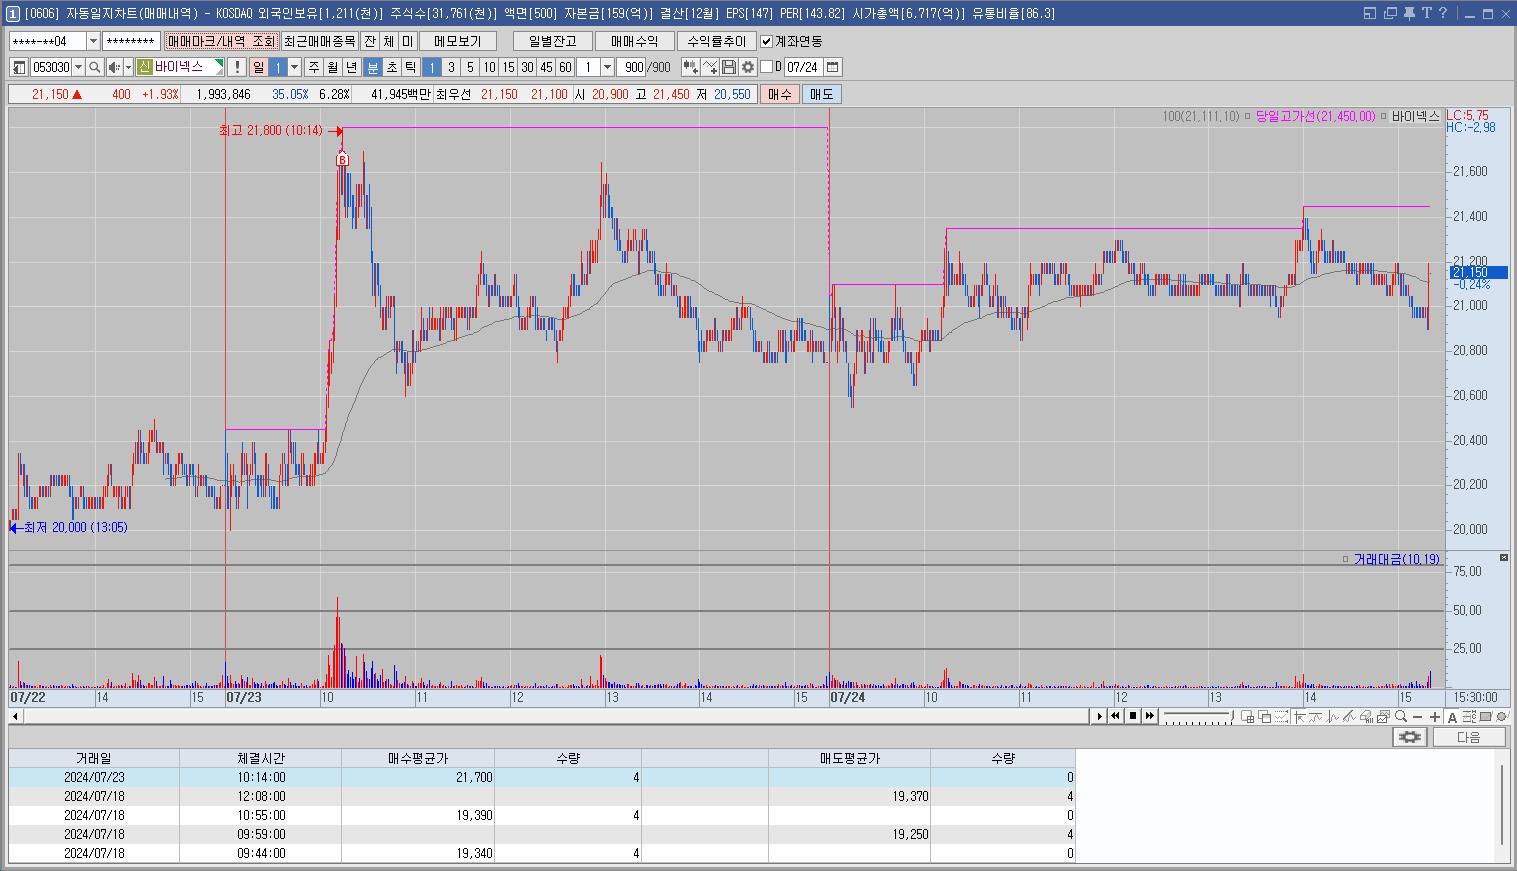Image resolution: width=1517 pixels, height=871 pixels.
Task: Select the 체 tab button
Action: click(x=389, y=41)
